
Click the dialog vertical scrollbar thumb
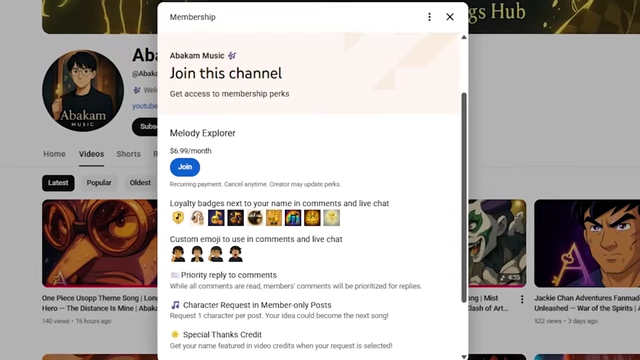(464, 198)
